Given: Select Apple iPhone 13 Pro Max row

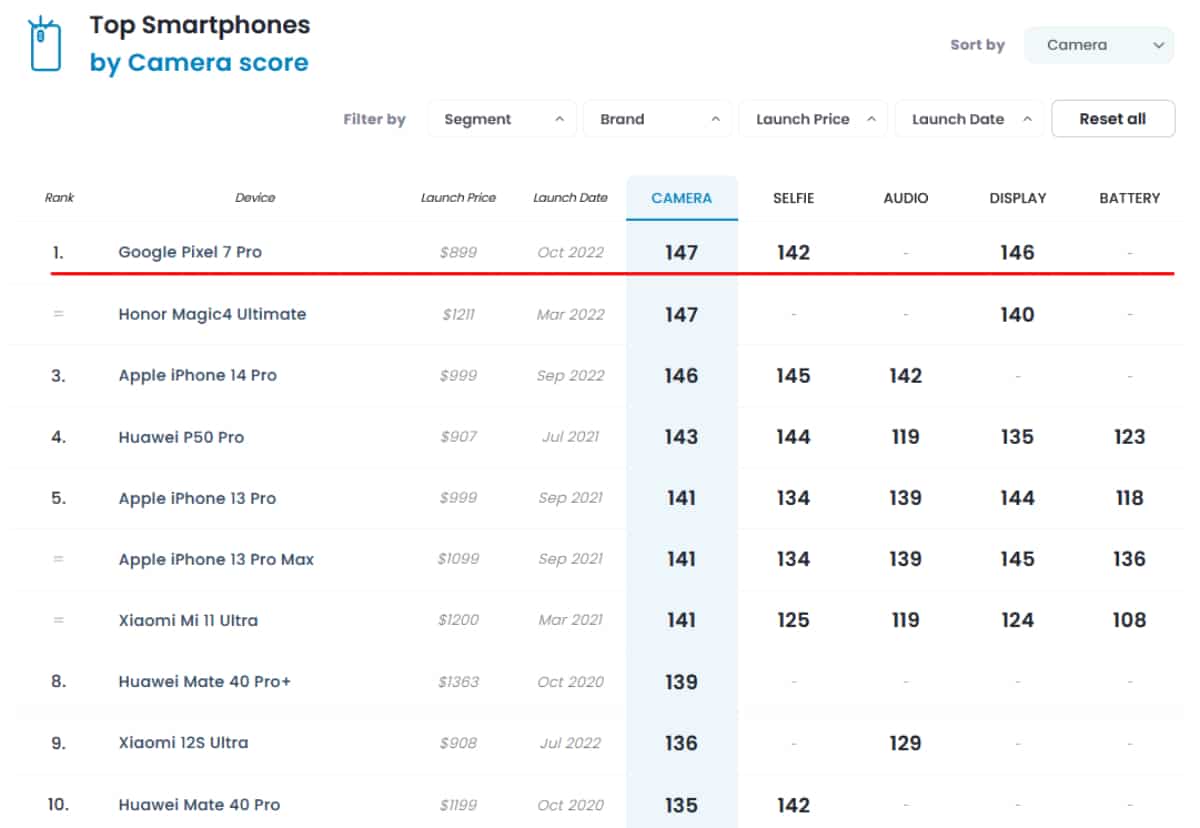Looking at the screenshot, I should [x=216, y=559].
